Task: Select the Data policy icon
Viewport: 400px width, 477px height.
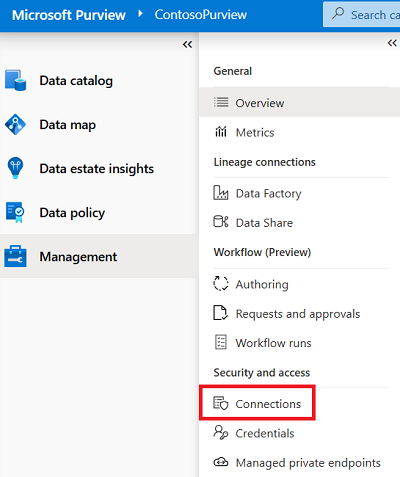Action: pos(15,212)
